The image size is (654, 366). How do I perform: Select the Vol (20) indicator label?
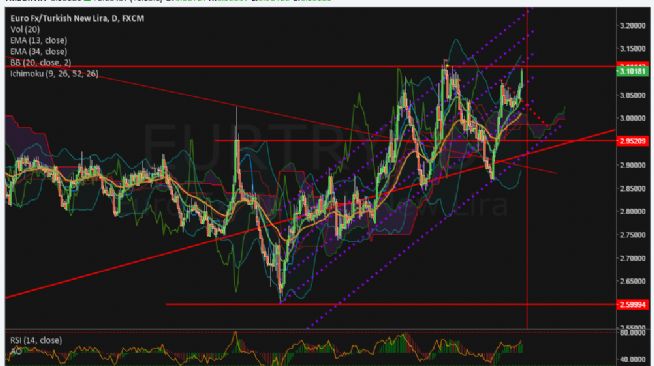(x=25, y=30)
